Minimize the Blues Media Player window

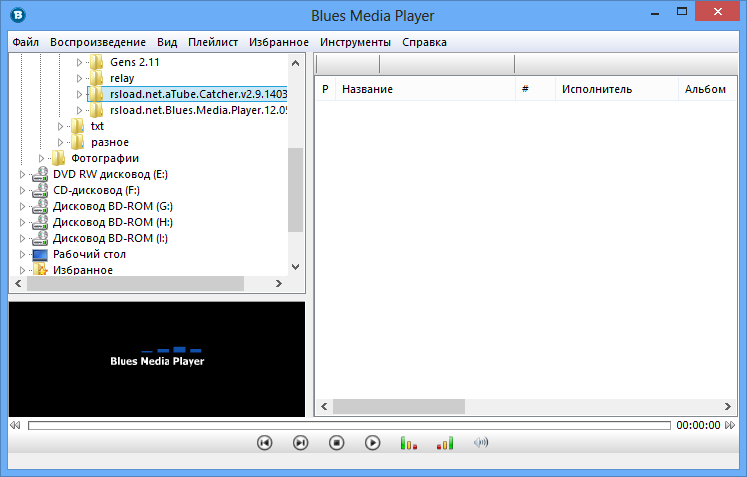655,13
